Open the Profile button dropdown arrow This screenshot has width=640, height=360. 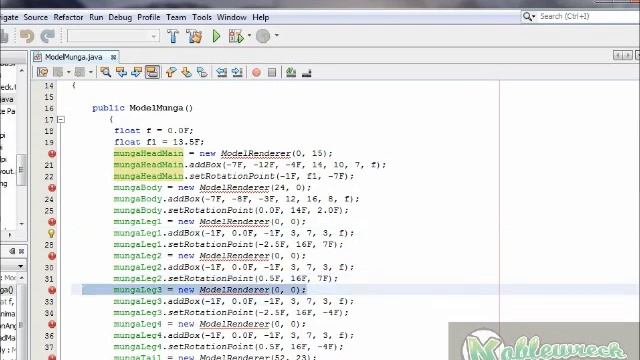(x=276, y=36)
